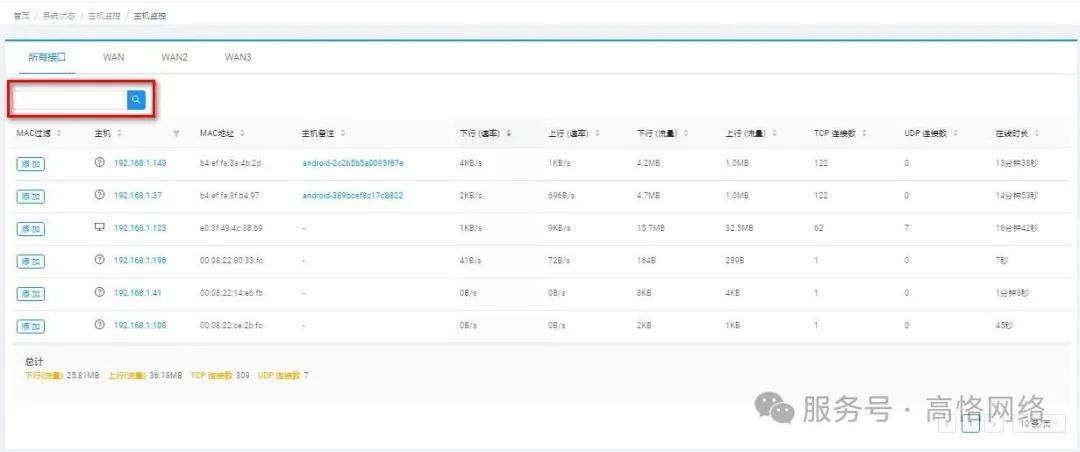1080x452 pixels.
Task: Click unknown-device icon beside 192.168.1.37
Action: click(x=99, y=195)
